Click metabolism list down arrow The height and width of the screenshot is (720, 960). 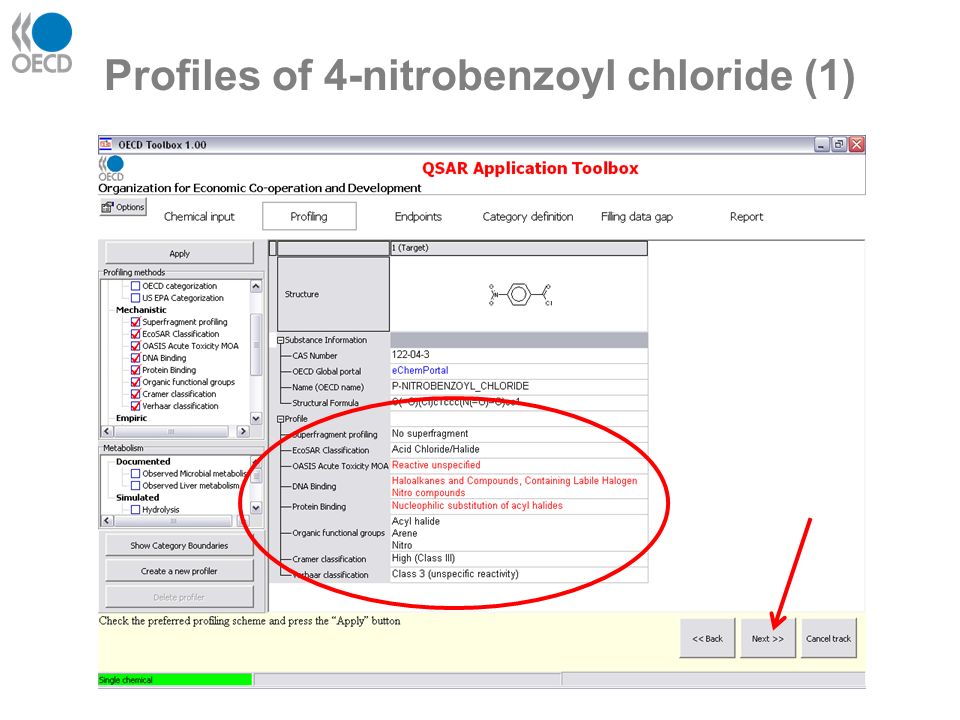[x=257, y=508]
